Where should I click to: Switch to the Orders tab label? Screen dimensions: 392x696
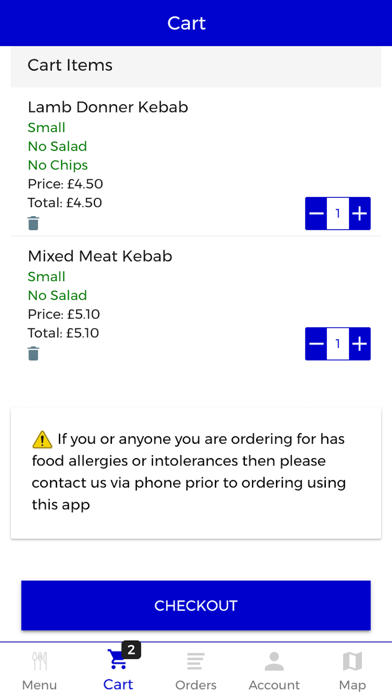196,685
